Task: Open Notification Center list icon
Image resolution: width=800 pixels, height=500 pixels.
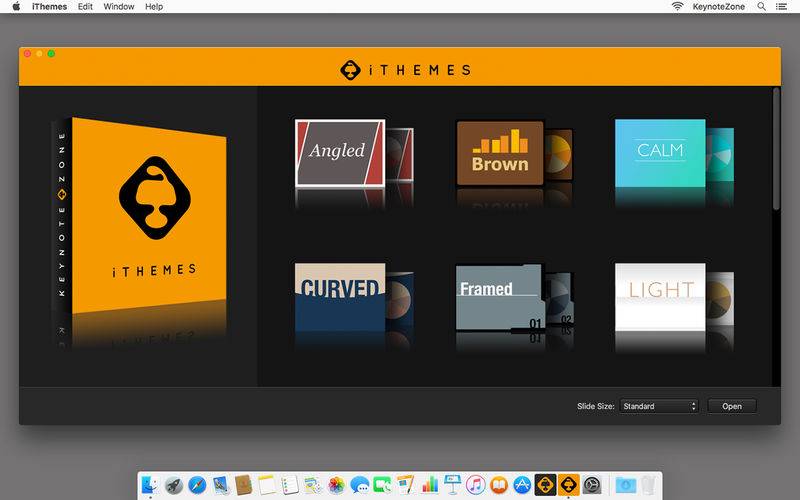Action: (781, 7)
